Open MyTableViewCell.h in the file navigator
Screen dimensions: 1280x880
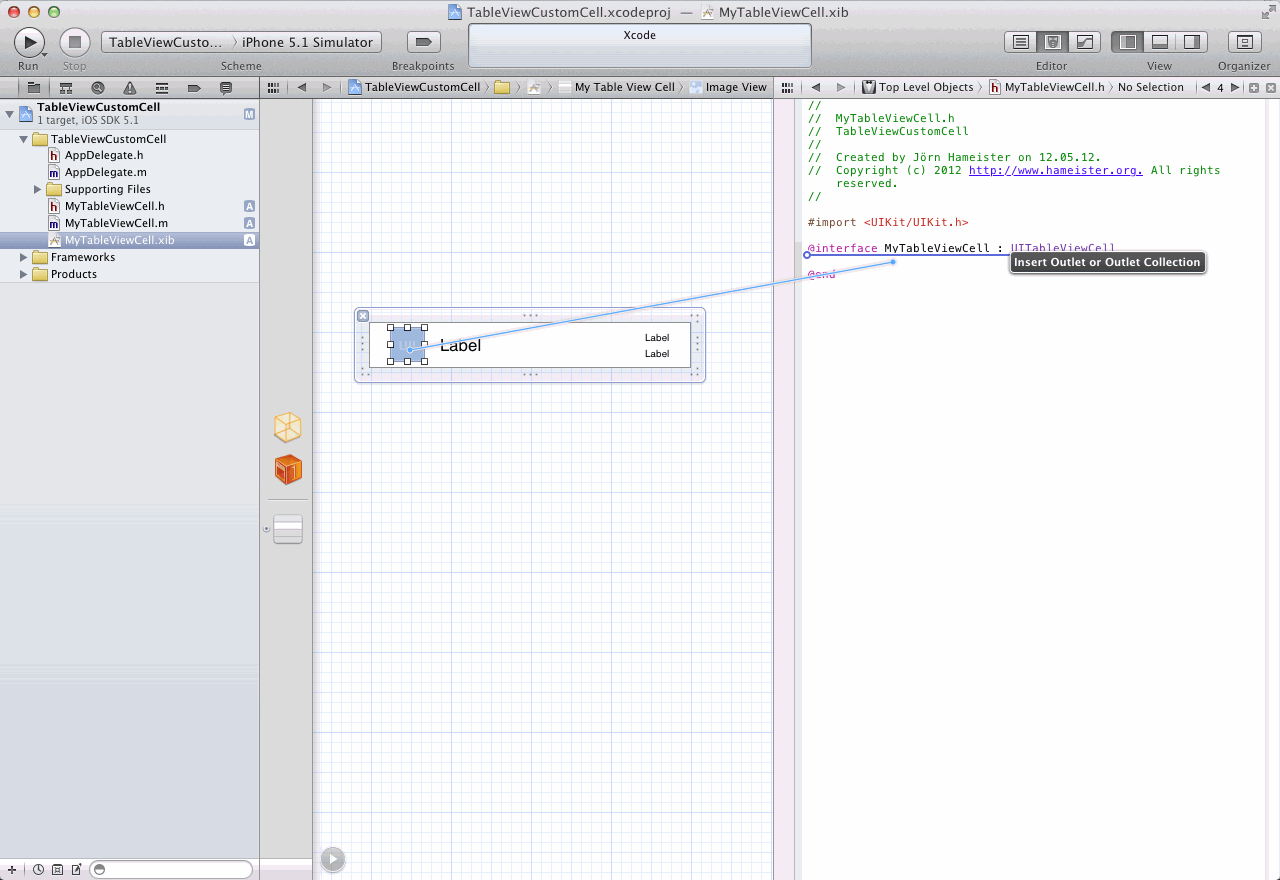click(114, 206)
